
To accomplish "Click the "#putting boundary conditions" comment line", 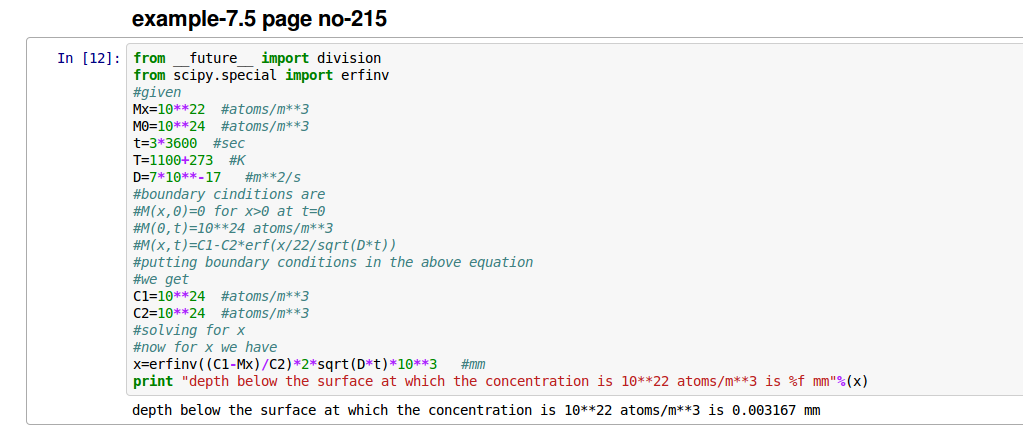I will [x=332, y=262].
